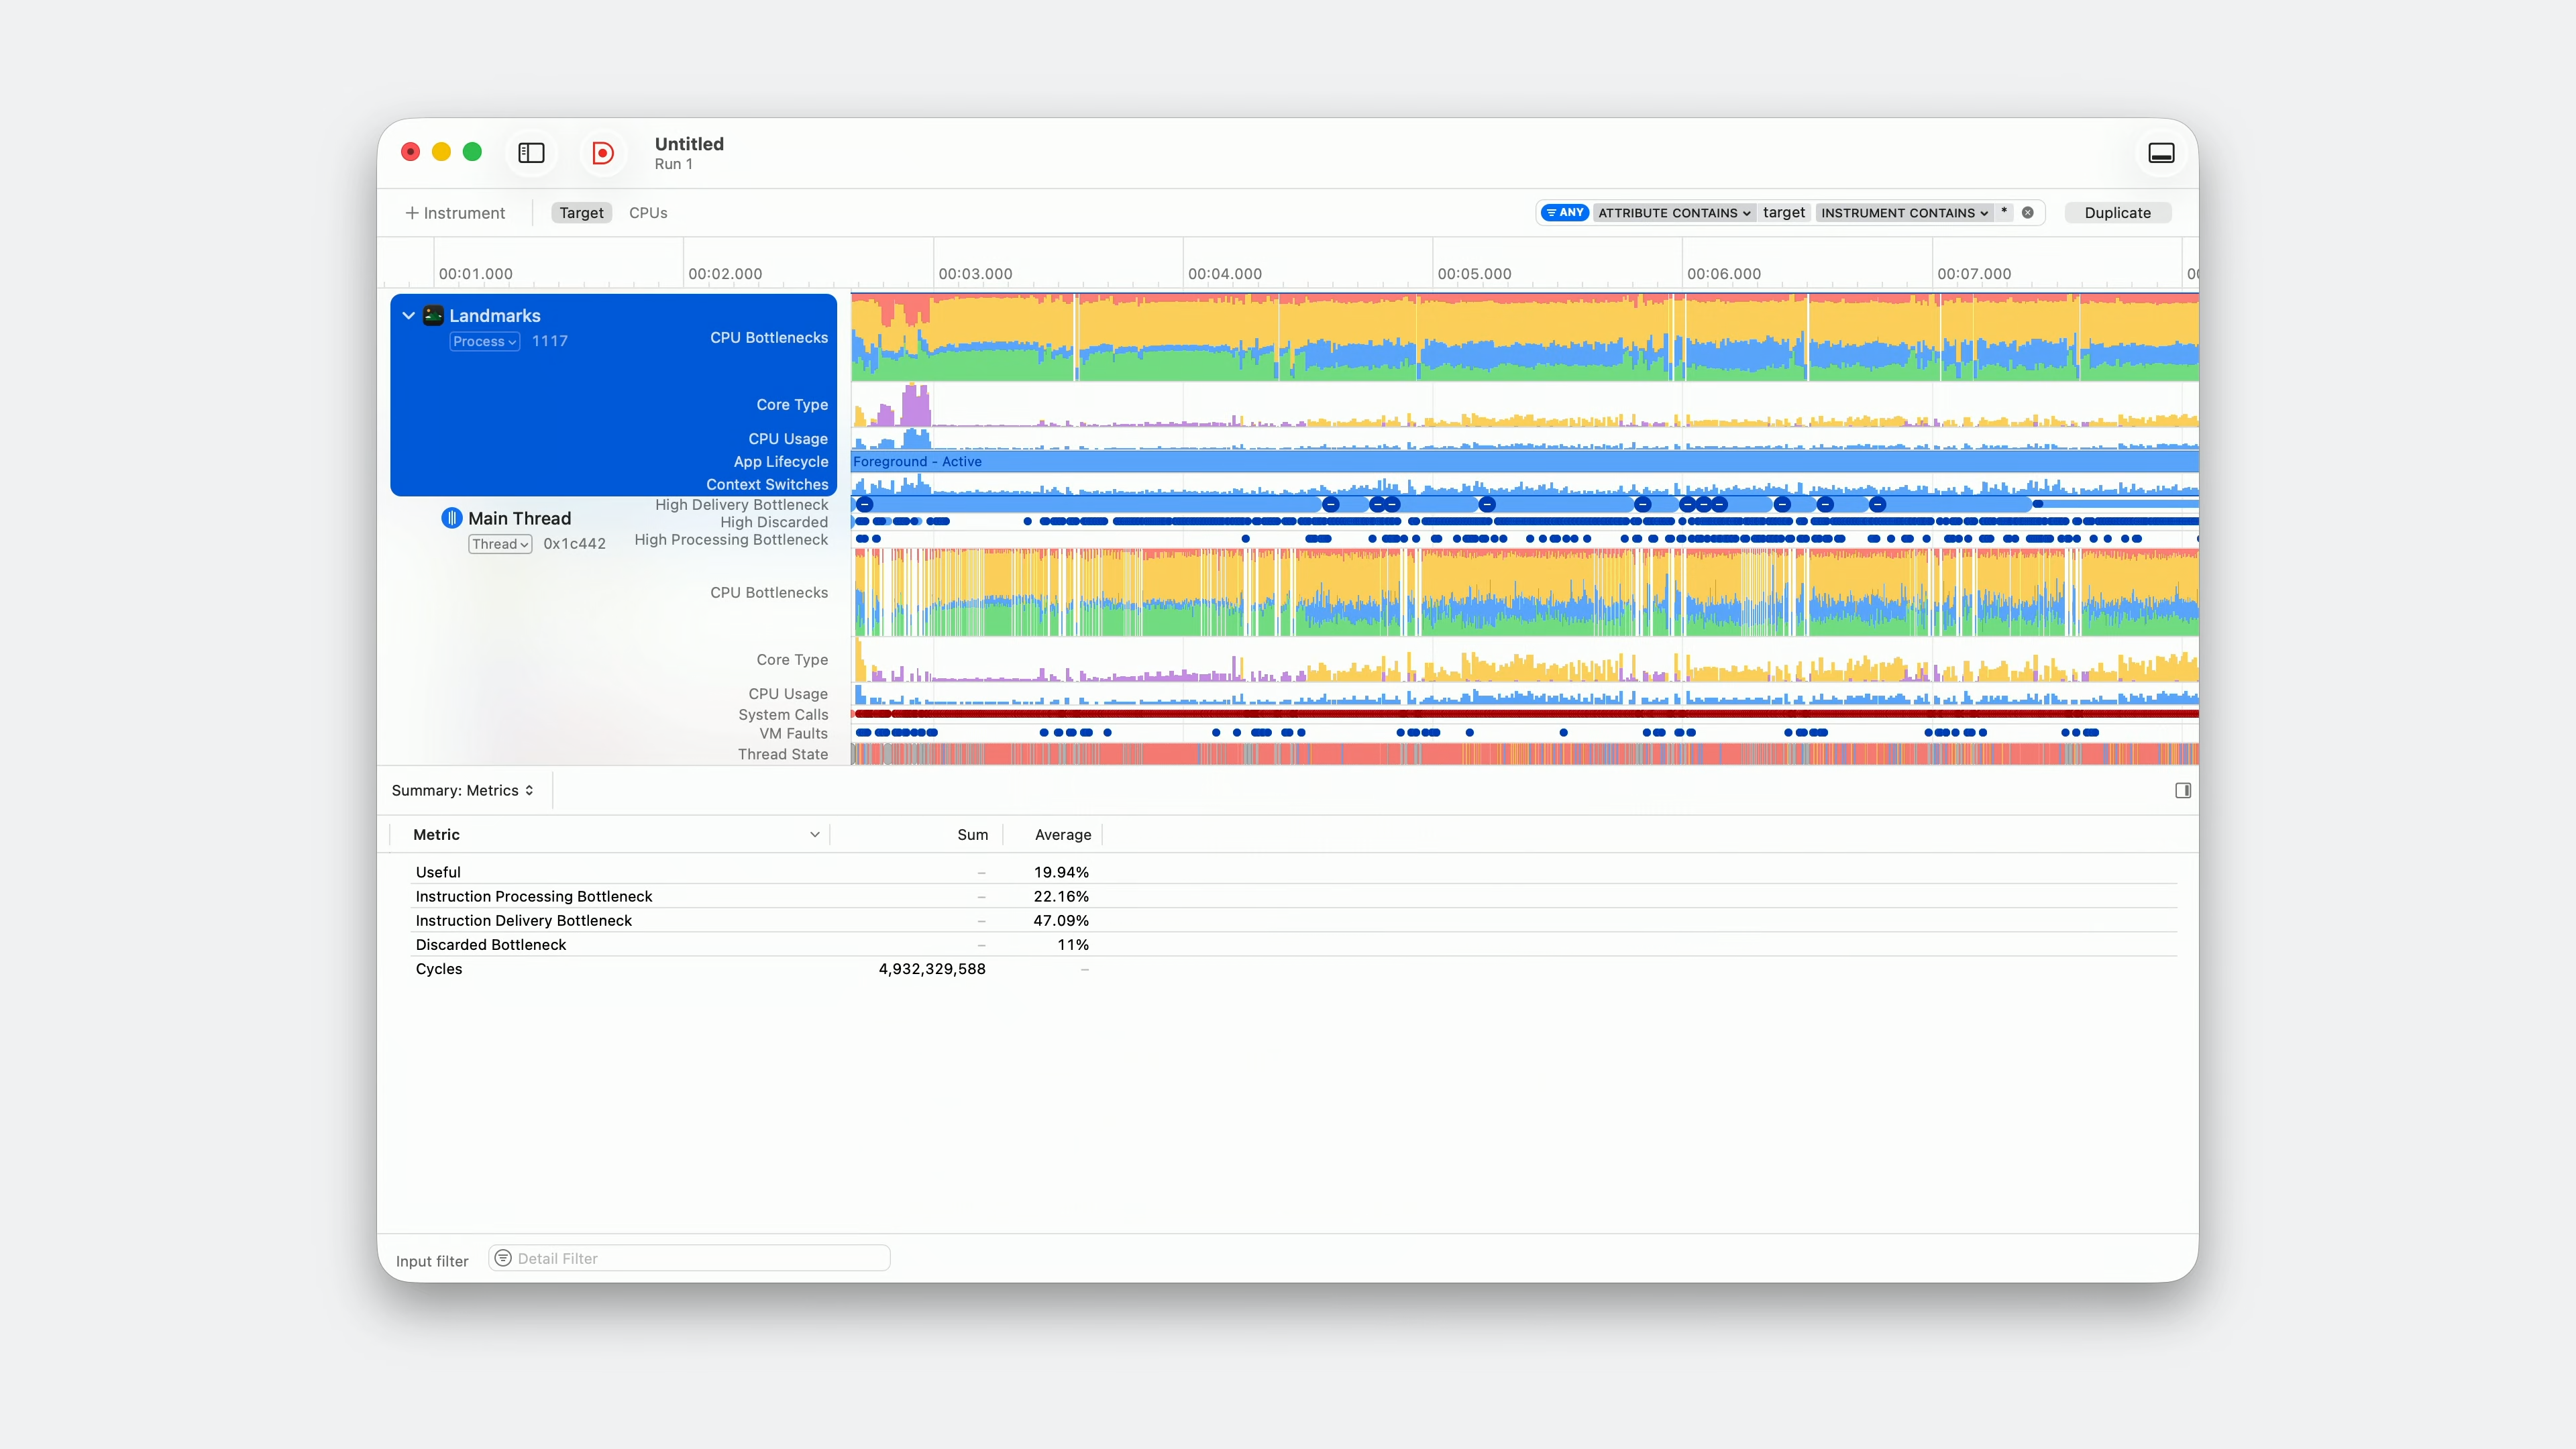Viewport: 2576px width, 1449px height.
Task: Open the Thread dropdown under Main Thread
Action: (x=500, y=544)
